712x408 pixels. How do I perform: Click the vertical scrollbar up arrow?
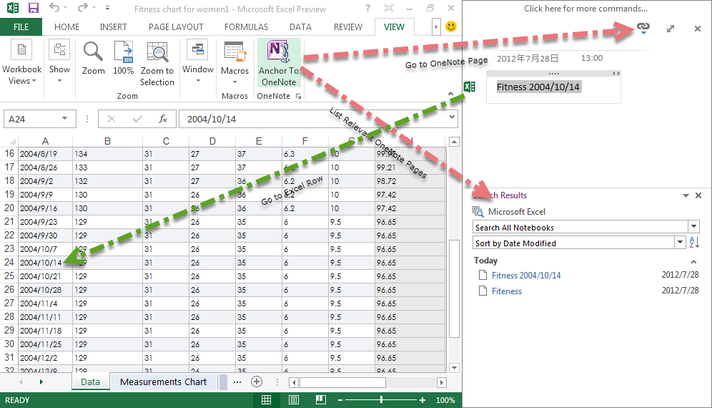[454, 142]
